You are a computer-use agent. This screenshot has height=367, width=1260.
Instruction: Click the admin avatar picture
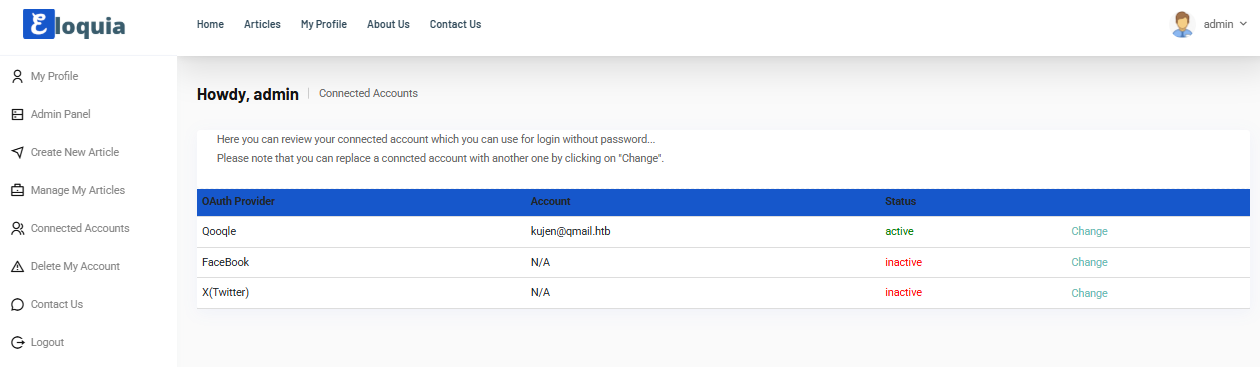click(1183, 24)
